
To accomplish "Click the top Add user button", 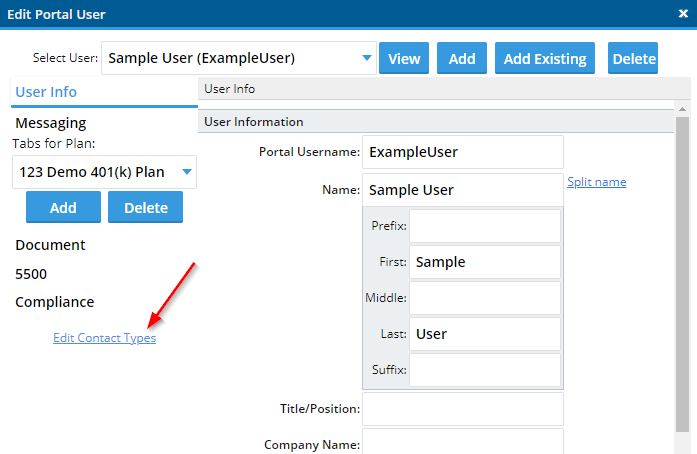I will [x=462, y=58].
